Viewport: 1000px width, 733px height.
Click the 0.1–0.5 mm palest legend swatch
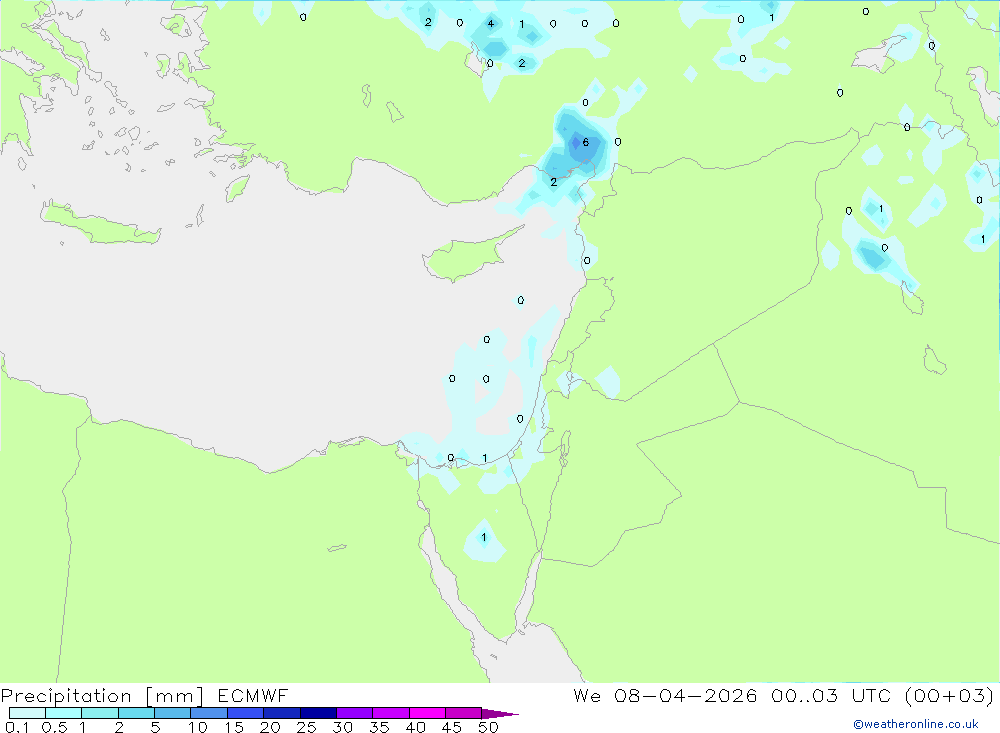(27, 713)
